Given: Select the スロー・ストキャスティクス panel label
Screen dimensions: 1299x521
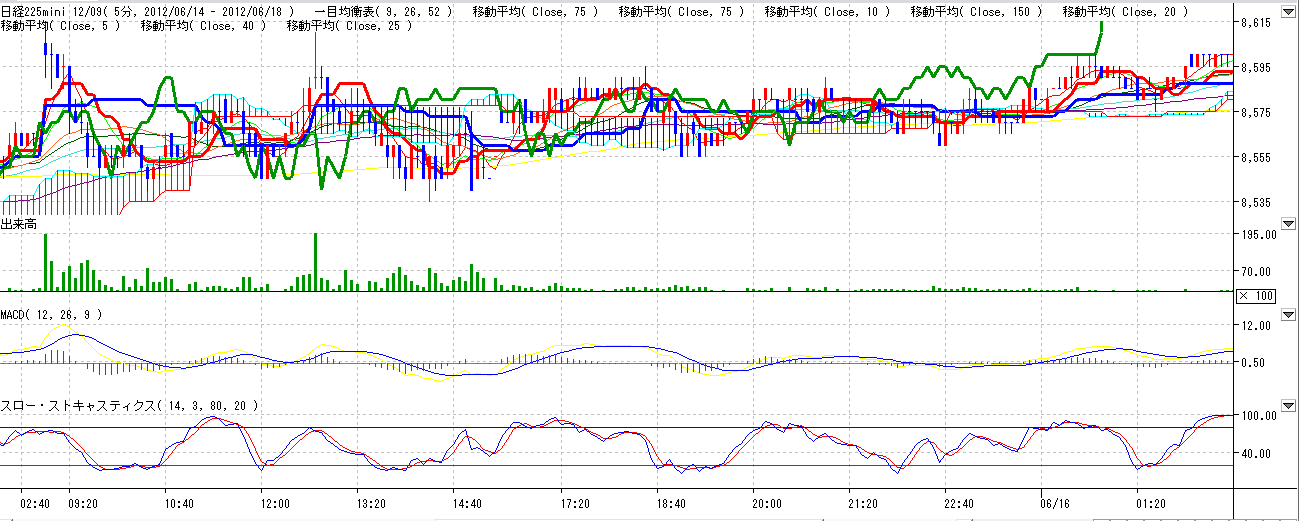Looking at the screenshot, I should (130, 406).
